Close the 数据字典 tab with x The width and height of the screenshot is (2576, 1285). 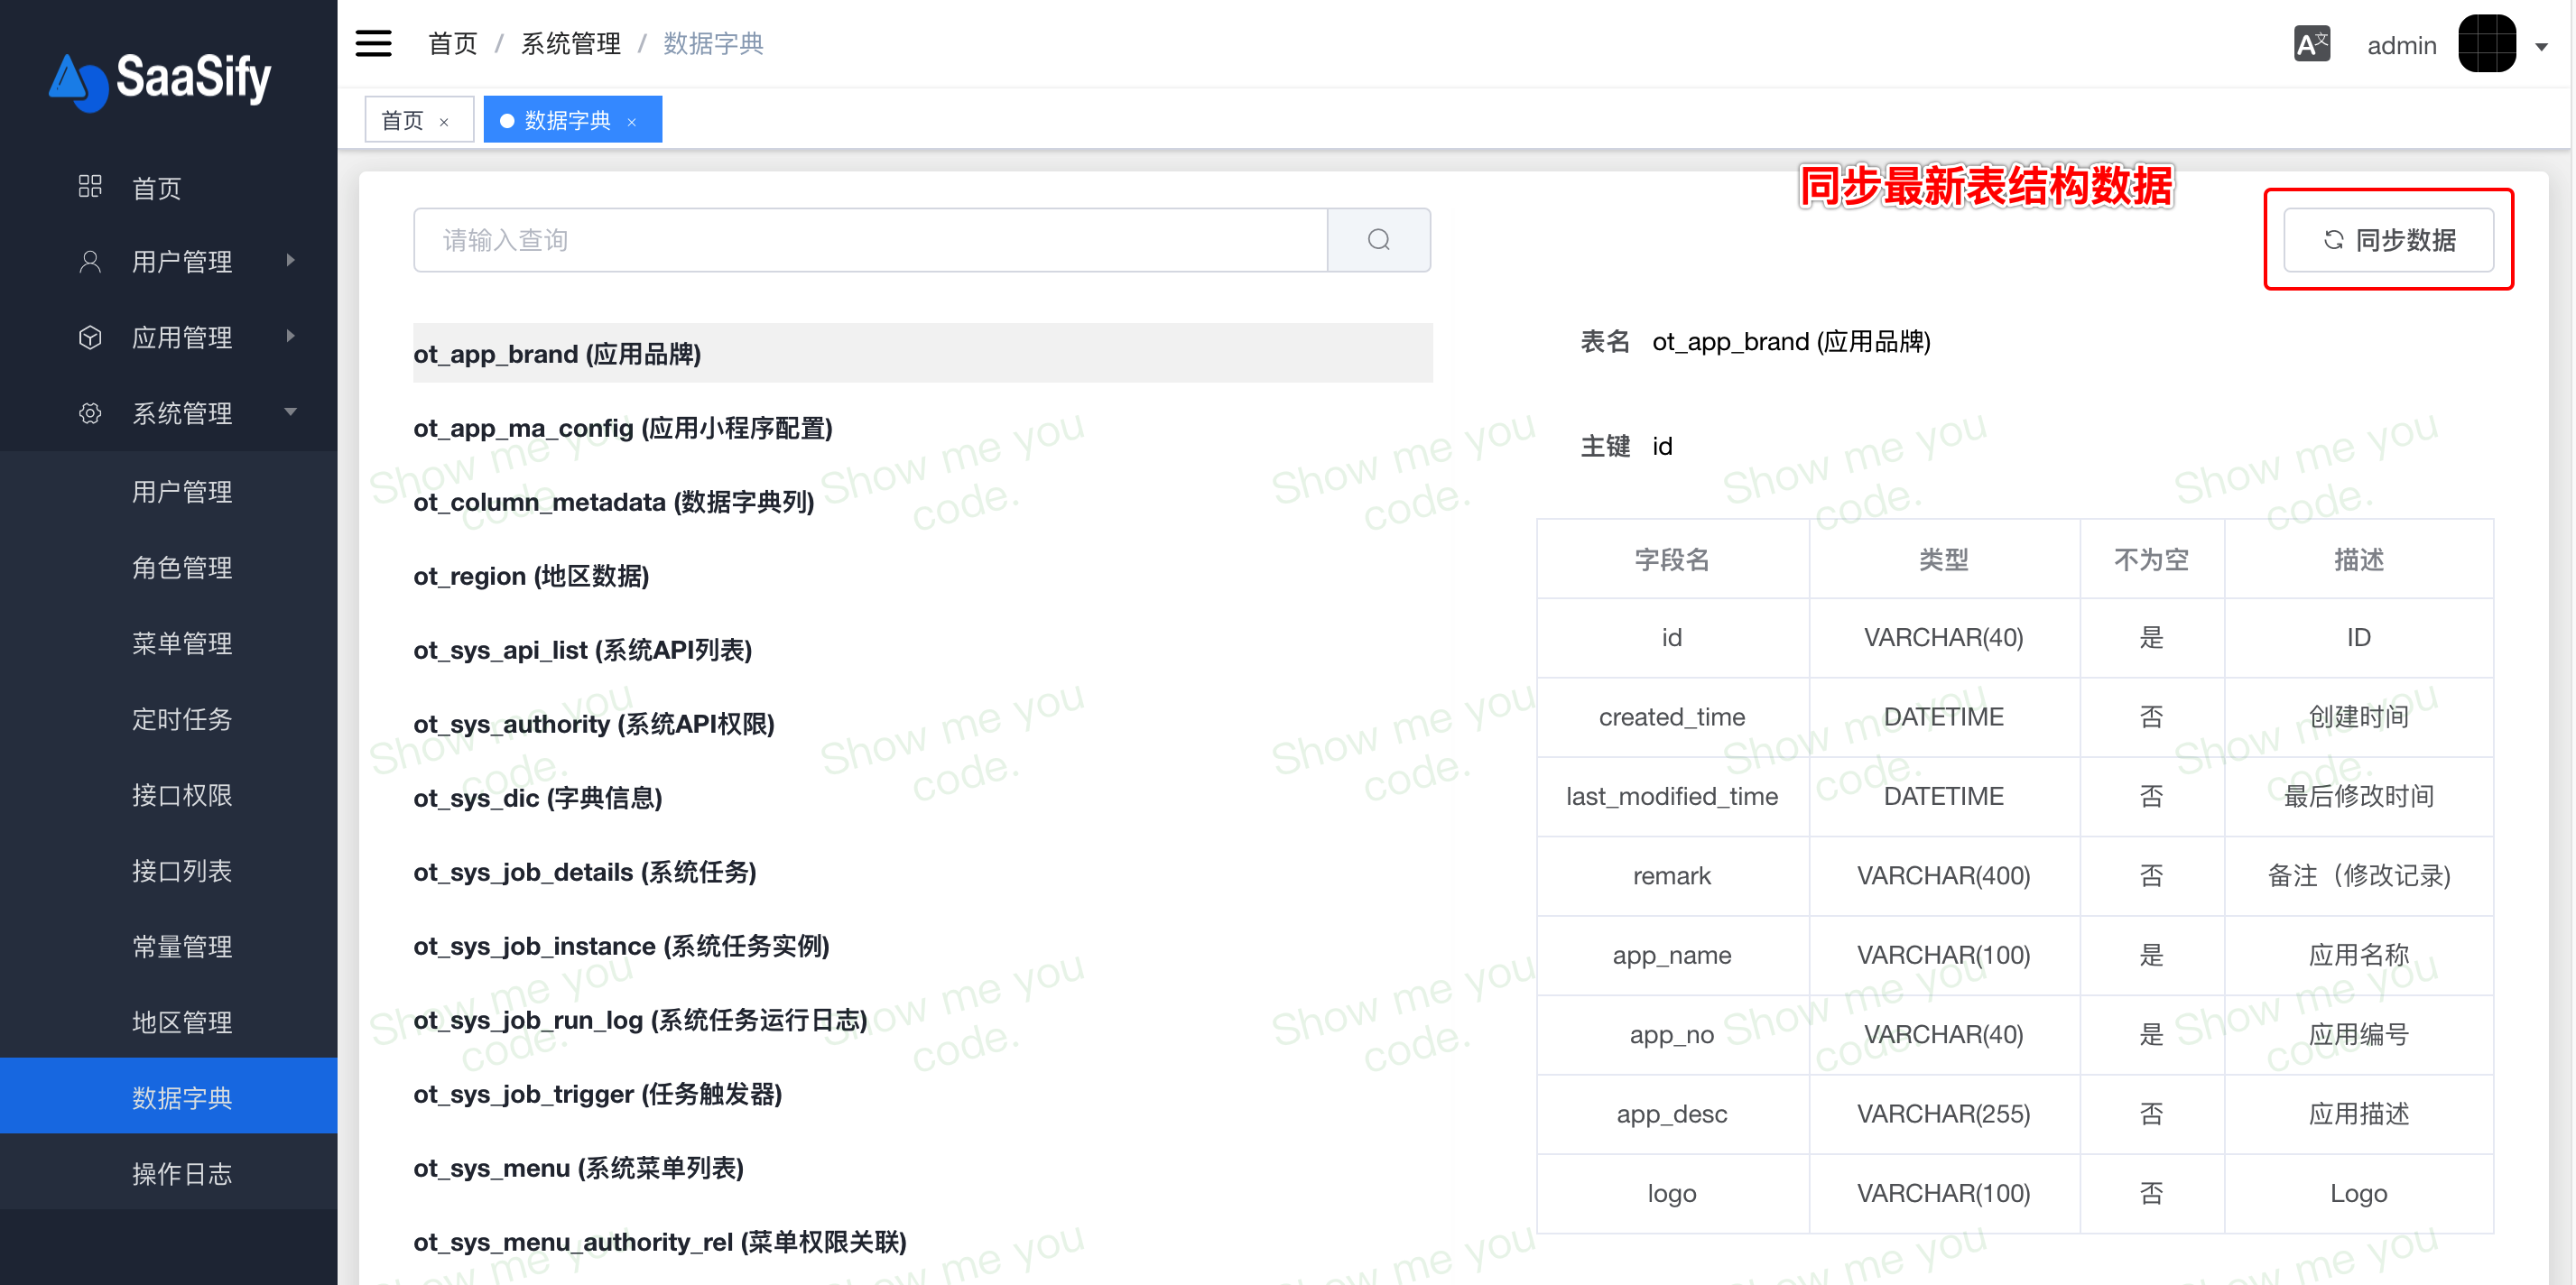tap(632, 122)
